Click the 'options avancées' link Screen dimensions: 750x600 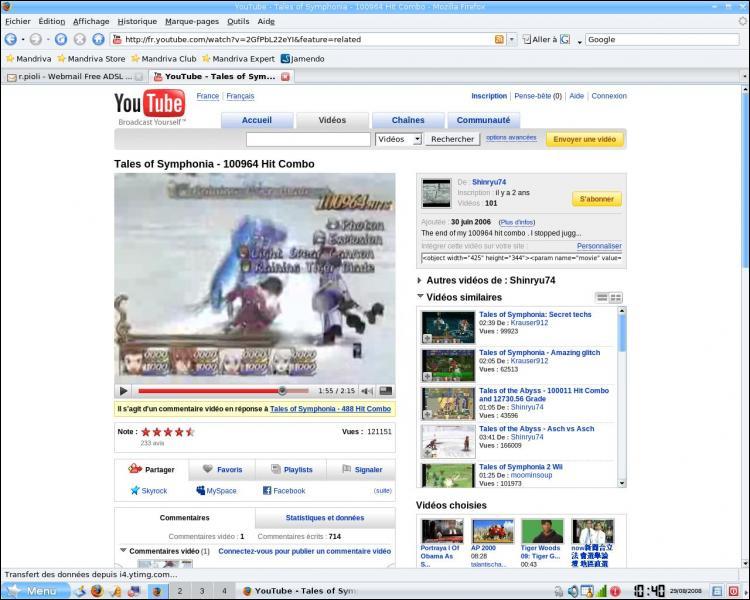pyautogui.click(x=511, y=137)
